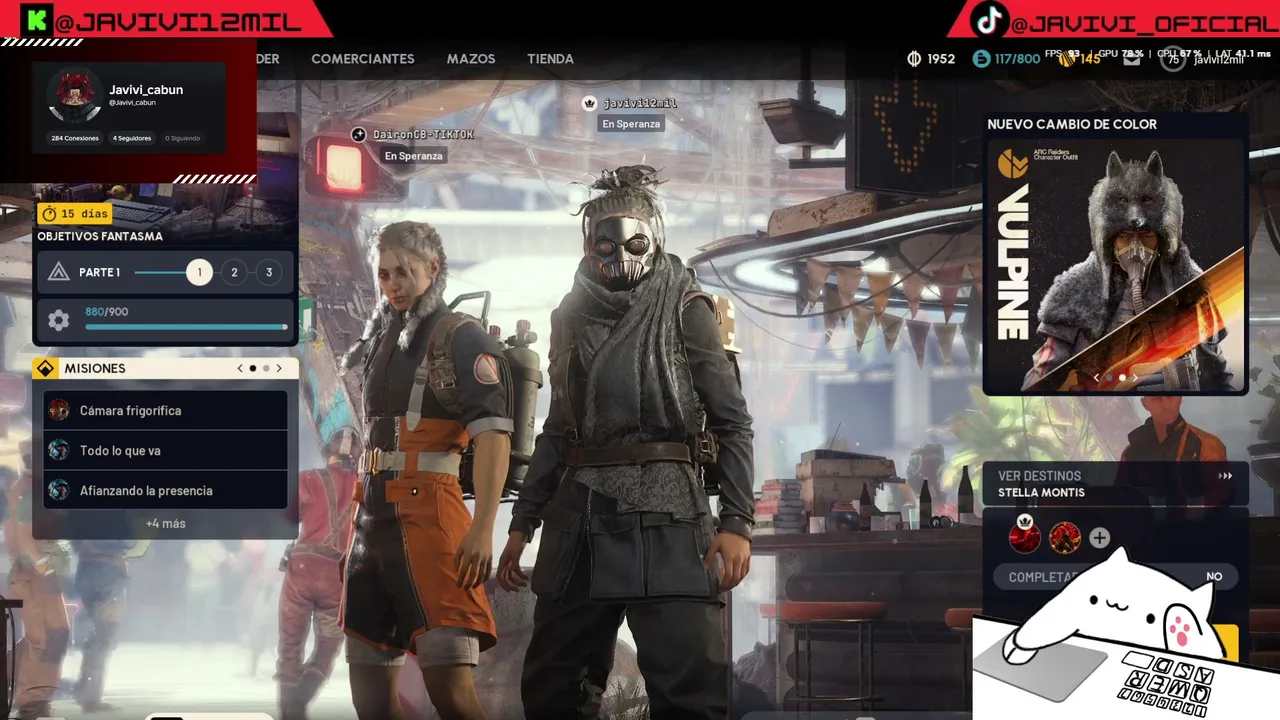Click the blue token icon beside 117/800

(x=981, y=59)
